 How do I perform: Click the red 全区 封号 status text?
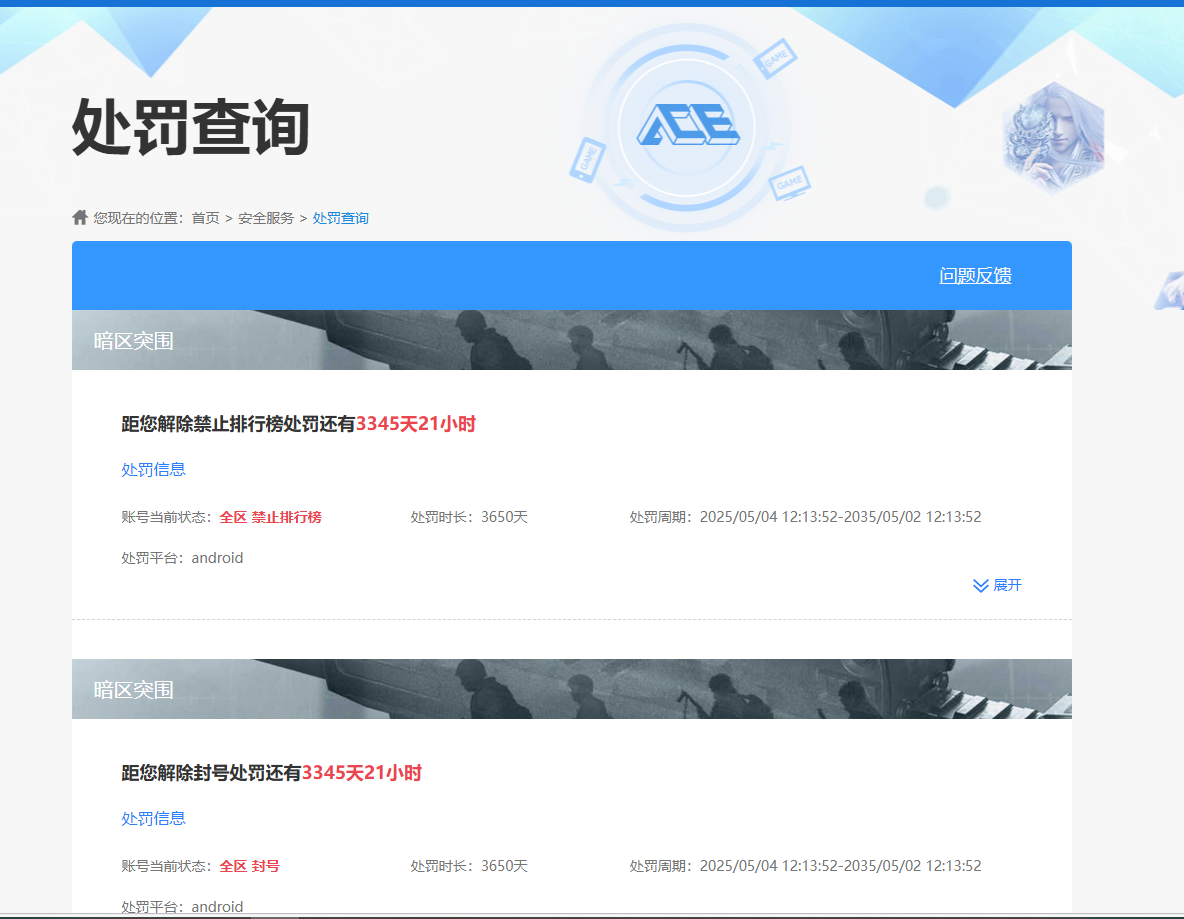(249, 866)
